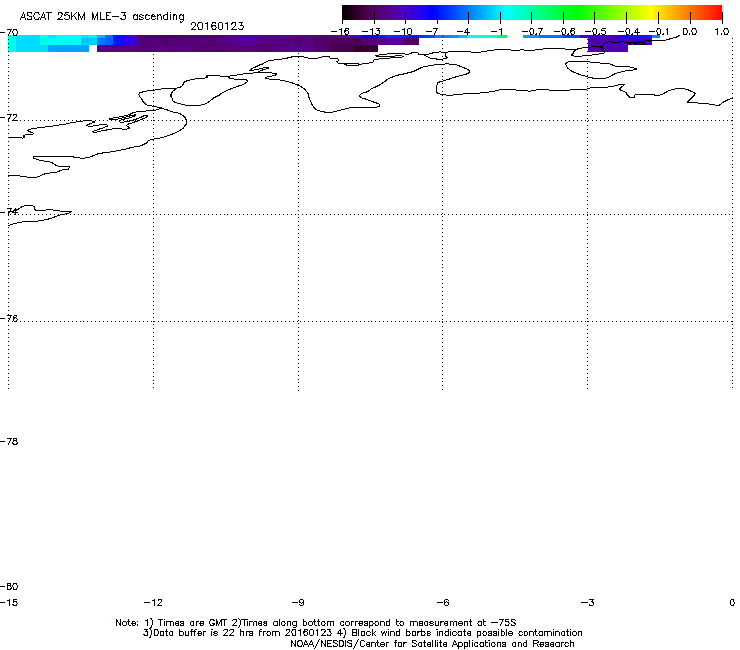
Task: Click the latitude label -80
Action: pyautogui.click(x=9, y=586)
